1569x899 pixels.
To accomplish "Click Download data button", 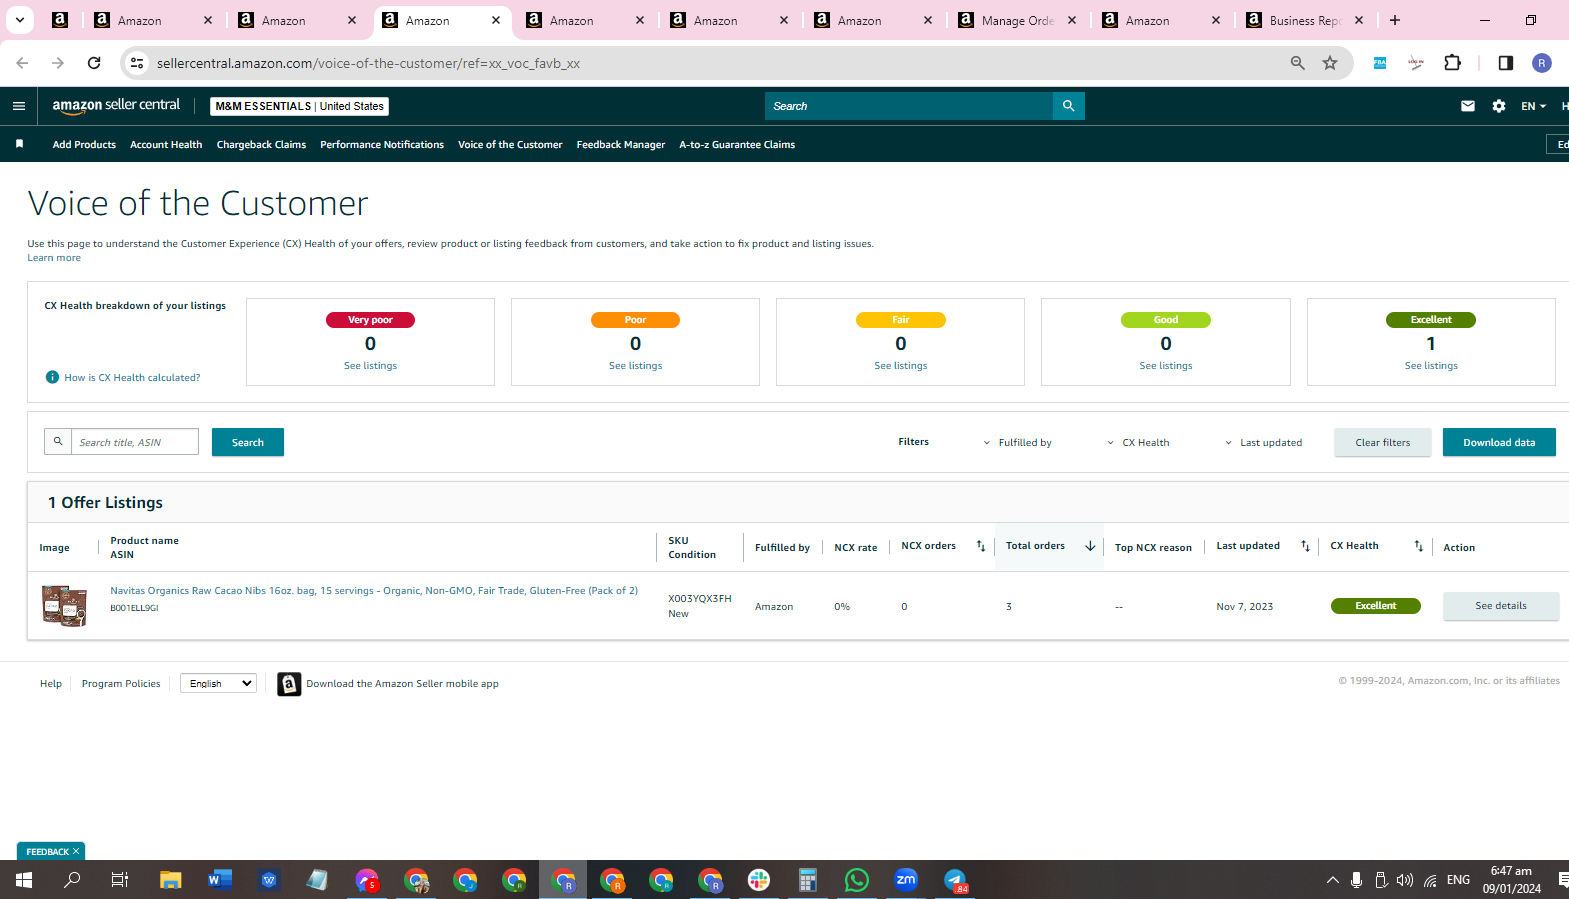I will point(1499,442).
